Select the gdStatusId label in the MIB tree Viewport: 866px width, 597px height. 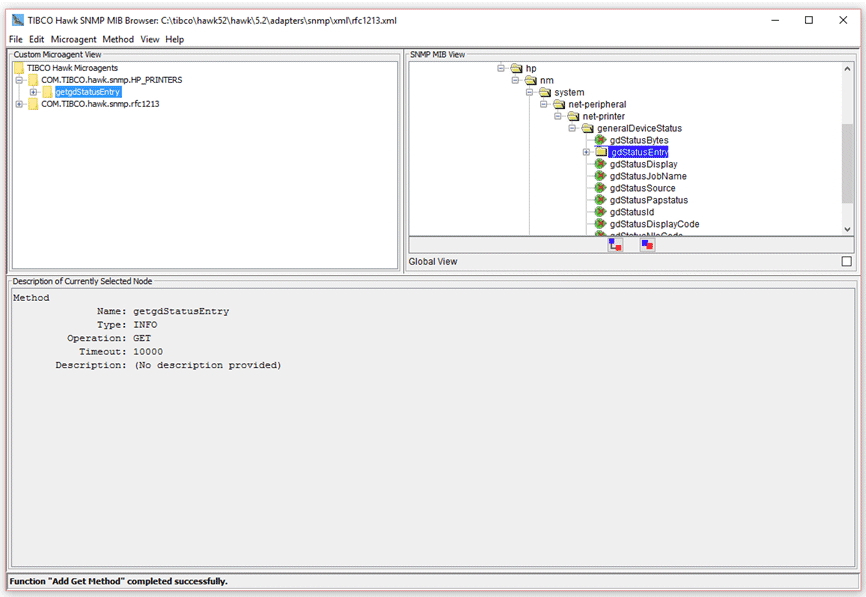(632, 212)
